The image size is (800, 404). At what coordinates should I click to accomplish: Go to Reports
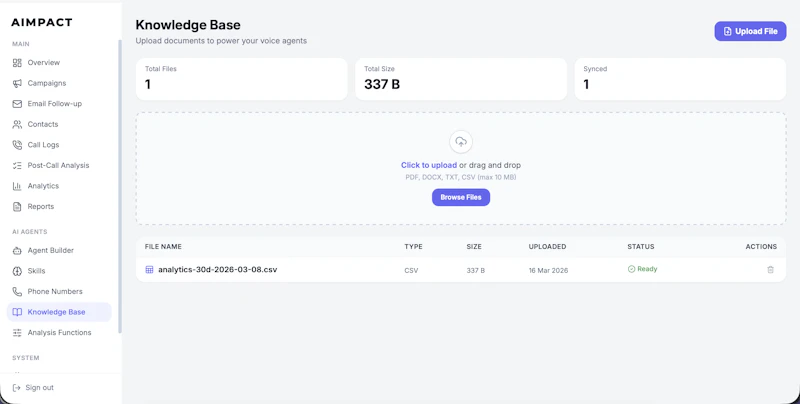click(x=59, y=207)
